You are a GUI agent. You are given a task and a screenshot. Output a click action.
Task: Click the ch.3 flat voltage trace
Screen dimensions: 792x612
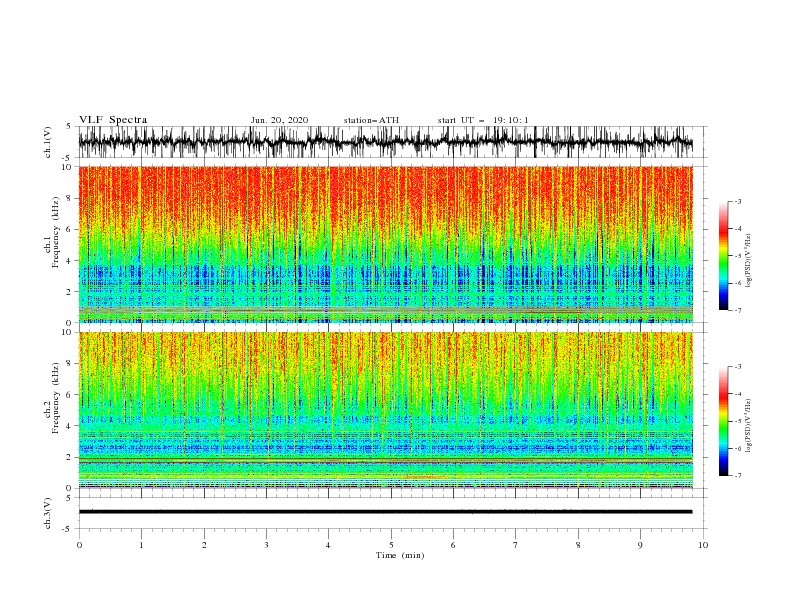pos(385,512)
